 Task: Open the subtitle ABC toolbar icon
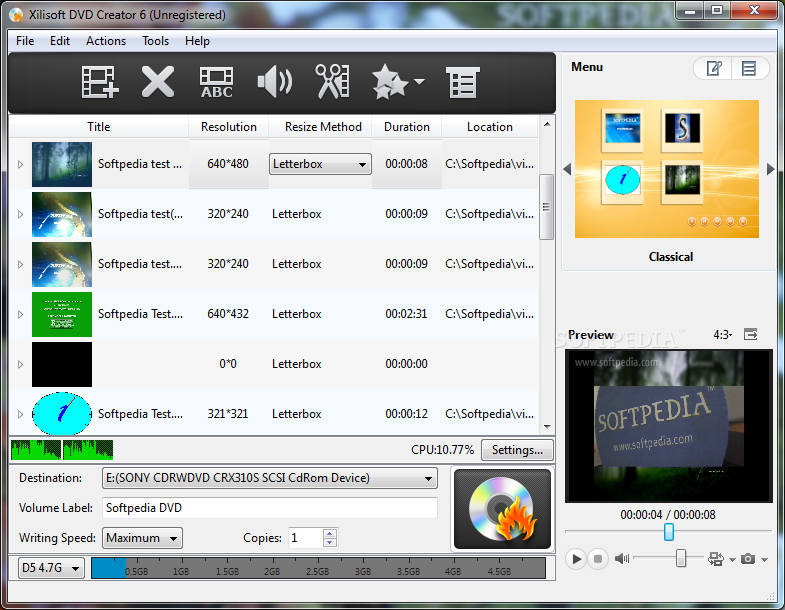(216, 83)
